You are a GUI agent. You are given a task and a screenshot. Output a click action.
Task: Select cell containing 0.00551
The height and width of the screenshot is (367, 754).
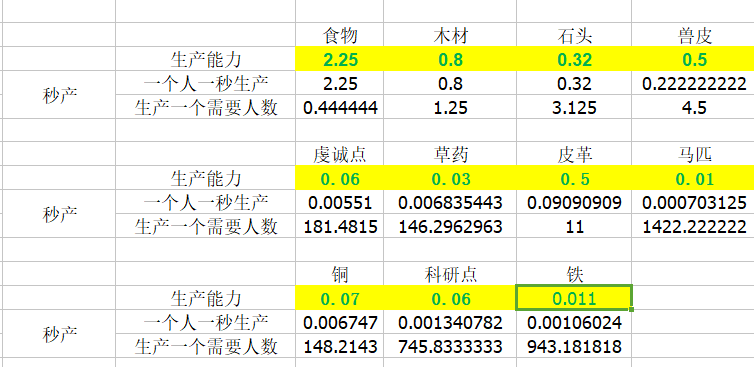point(339,202)
